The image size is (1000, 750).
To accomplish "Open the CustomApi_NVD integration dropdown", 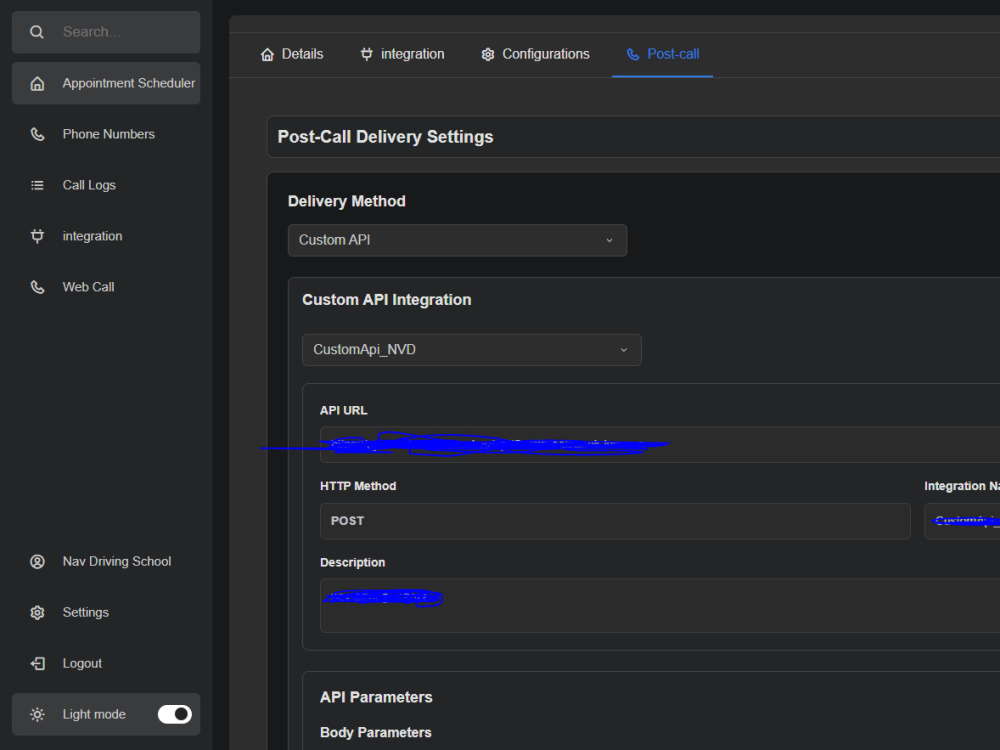I will tap(472, 350).
